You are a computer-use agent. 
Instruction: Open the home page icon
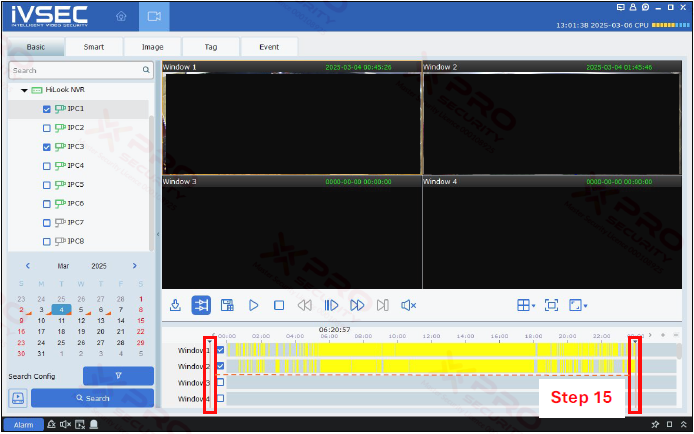click(121, 17)
